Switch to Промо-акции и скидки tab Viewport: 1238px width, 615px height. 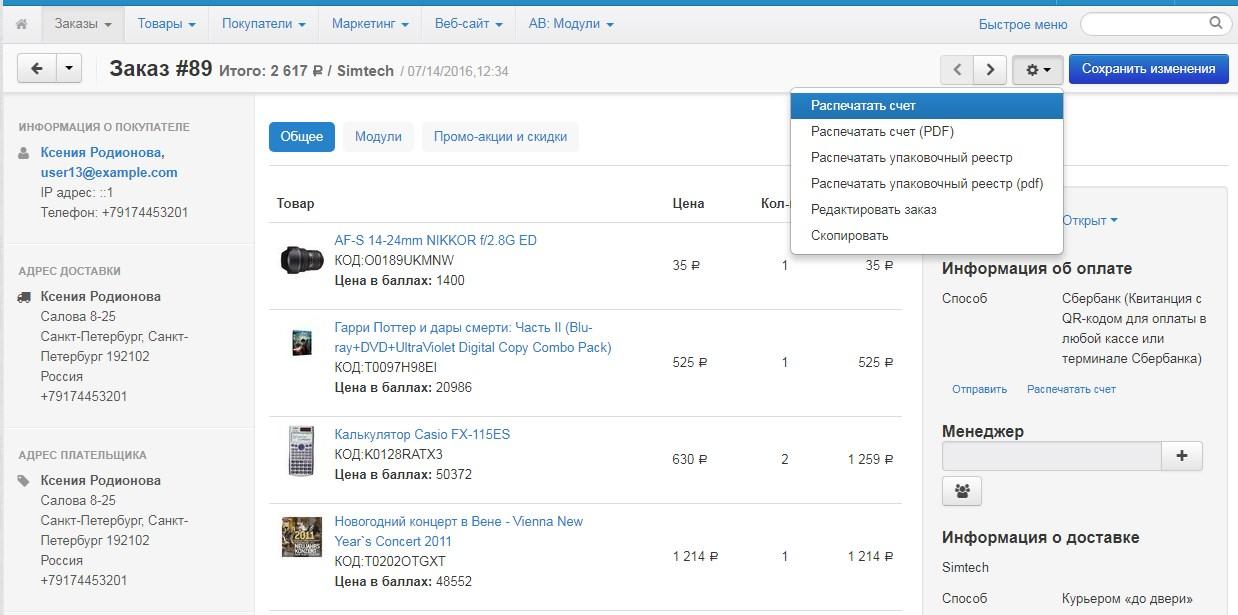pyautogui.click(x=500, y=137)
